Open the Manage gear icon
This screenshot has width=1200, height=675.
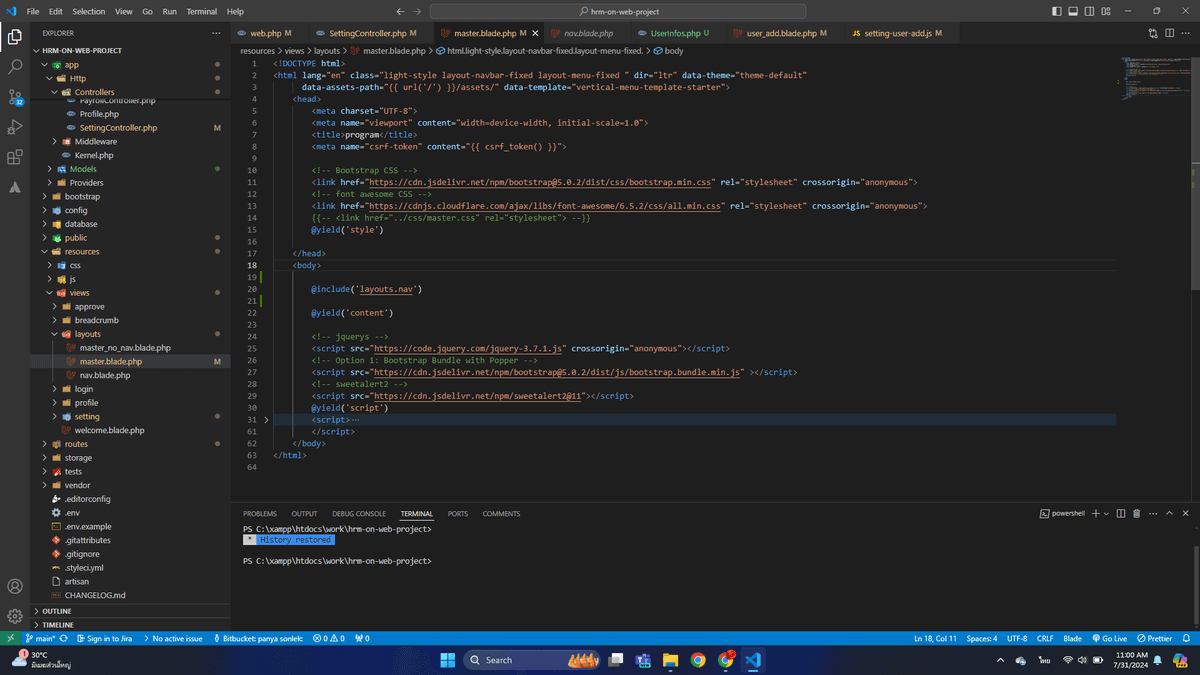pyautogui.click(x=15, y=616)
